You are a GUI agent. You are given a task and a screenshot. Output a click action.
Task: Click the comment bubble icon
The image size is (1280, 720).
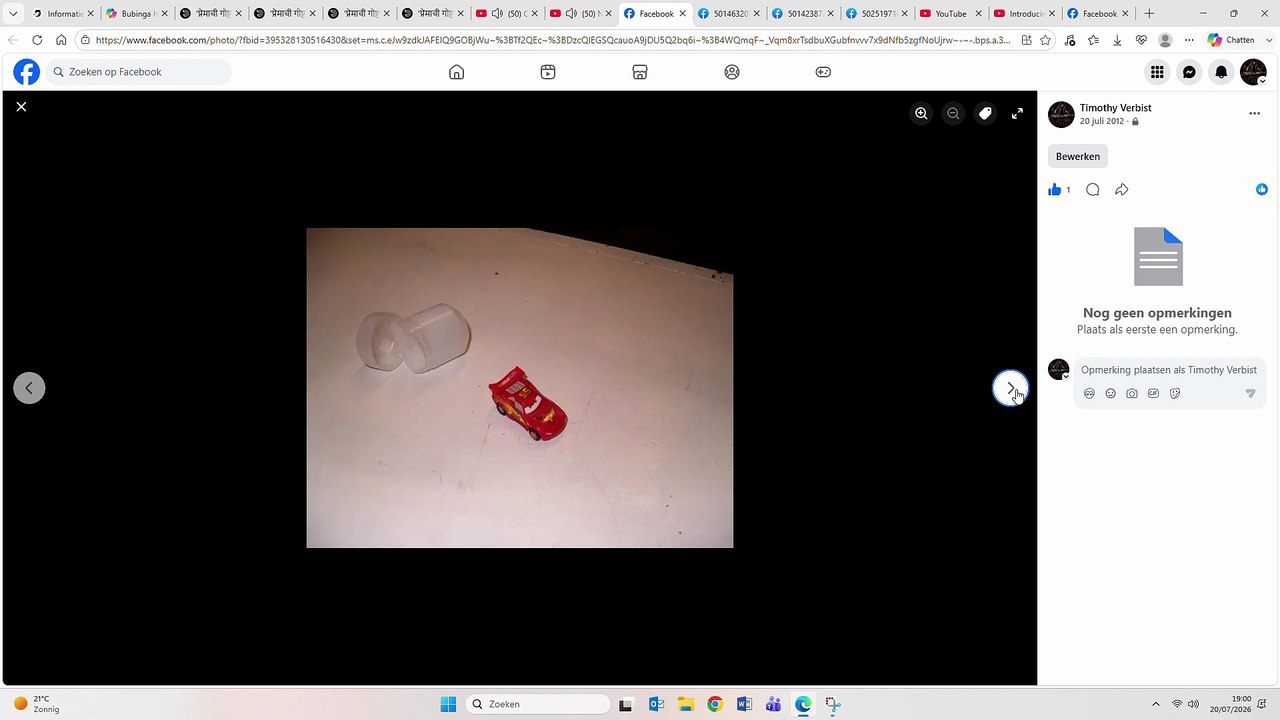coord(1093,190)
